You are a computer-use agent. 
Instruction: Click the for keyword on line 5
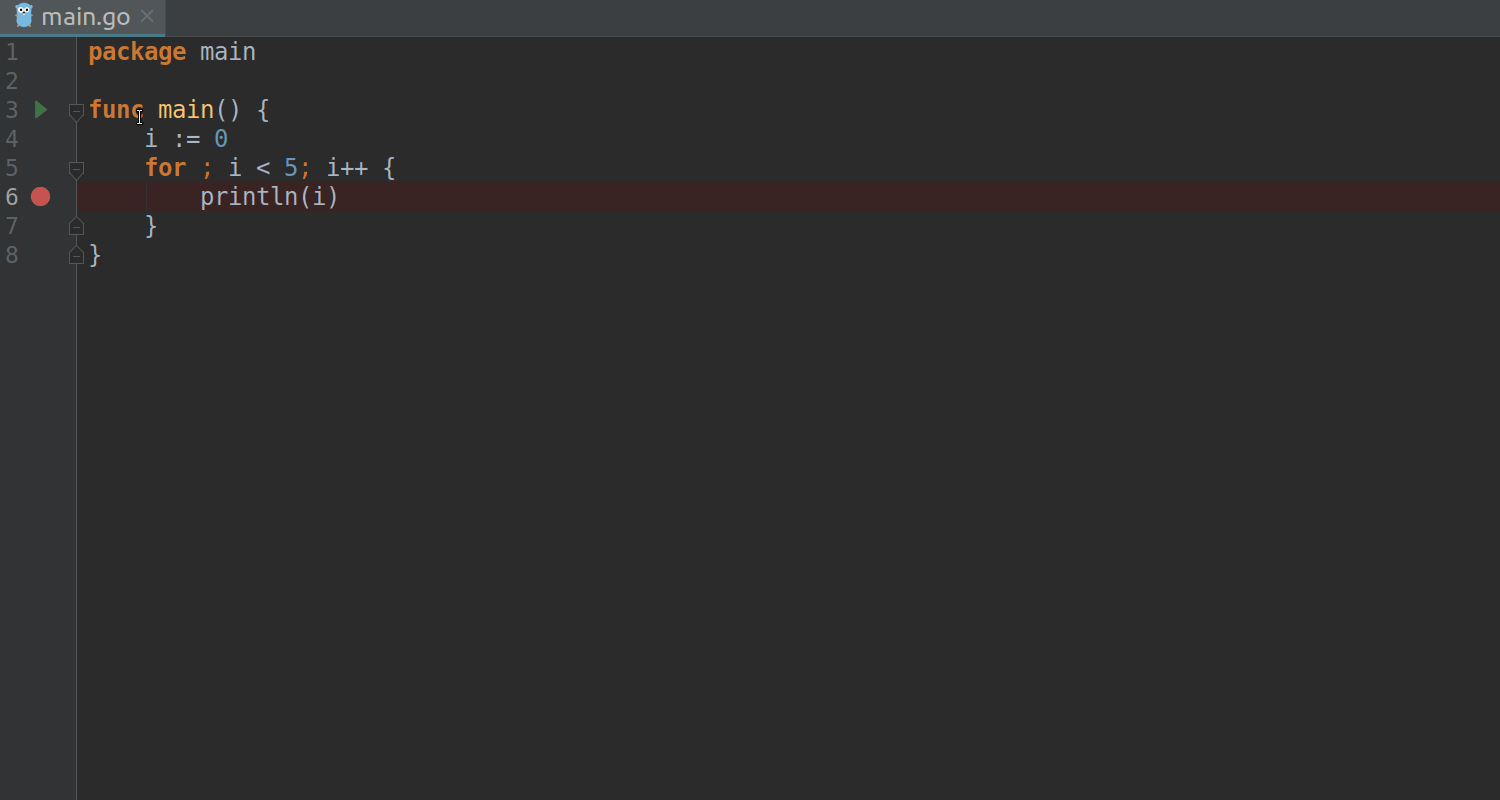point(165,167)
